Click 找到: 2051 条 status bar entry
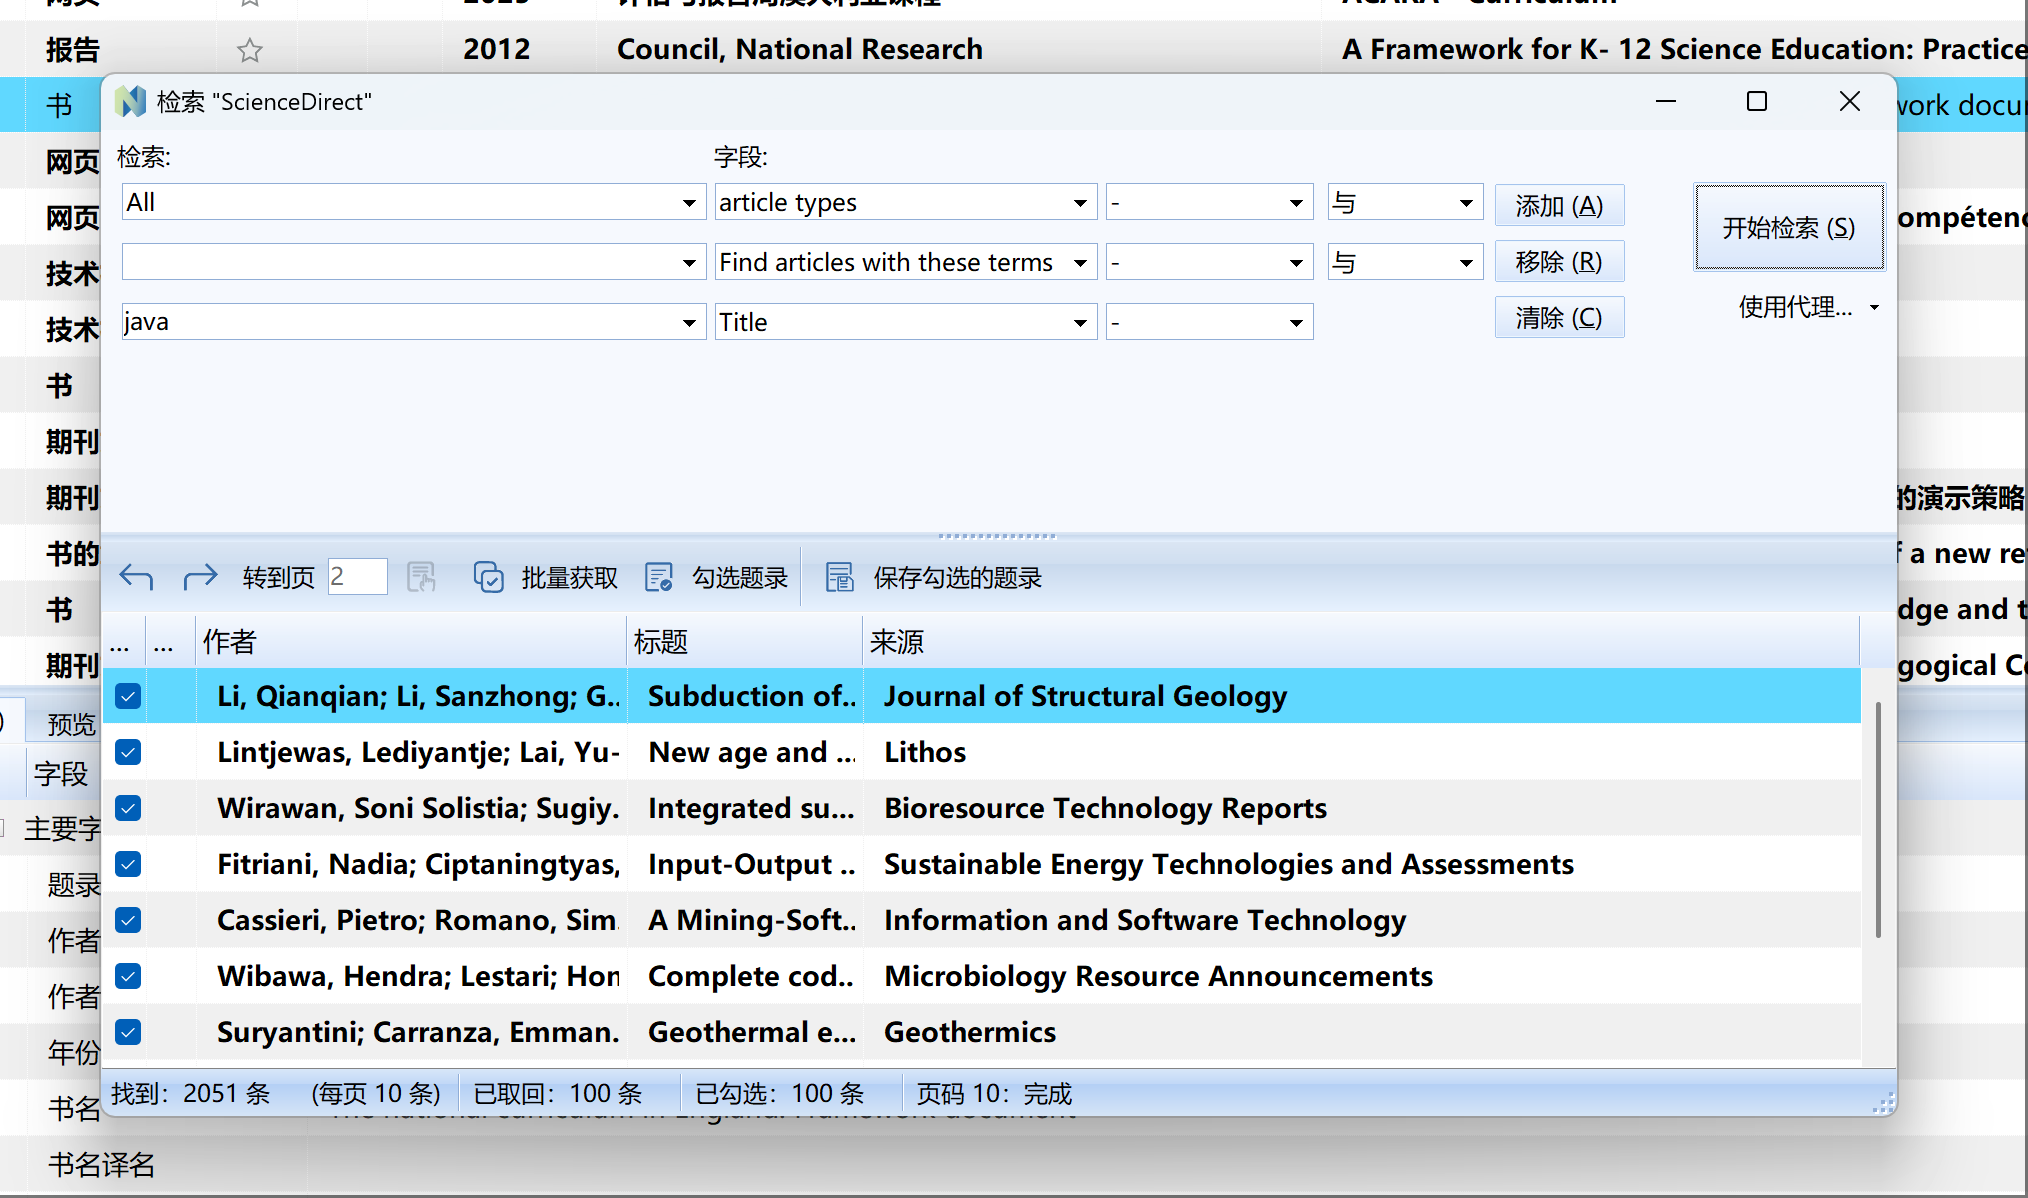Viewport: 2028px width, 1198px height. tap(190, 1093)
